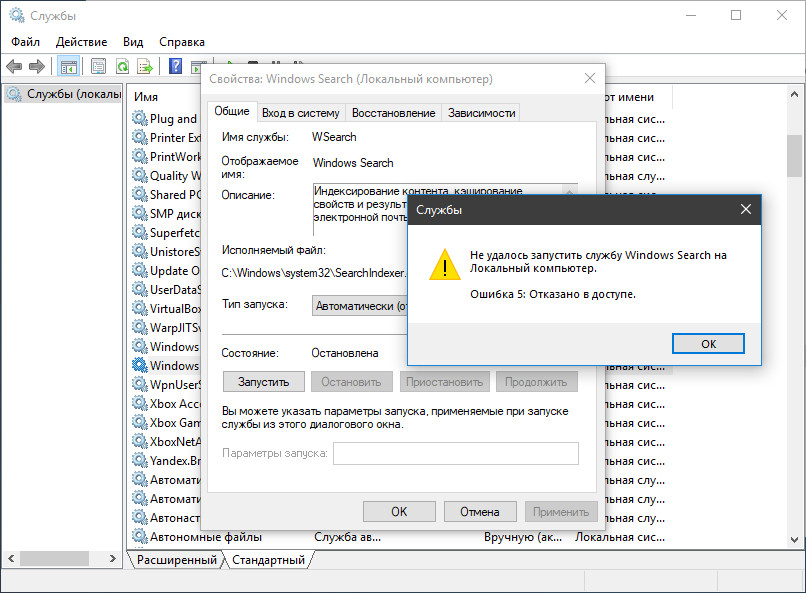Click the Остановлена status text
806x593 pixels.
point(345,353)
